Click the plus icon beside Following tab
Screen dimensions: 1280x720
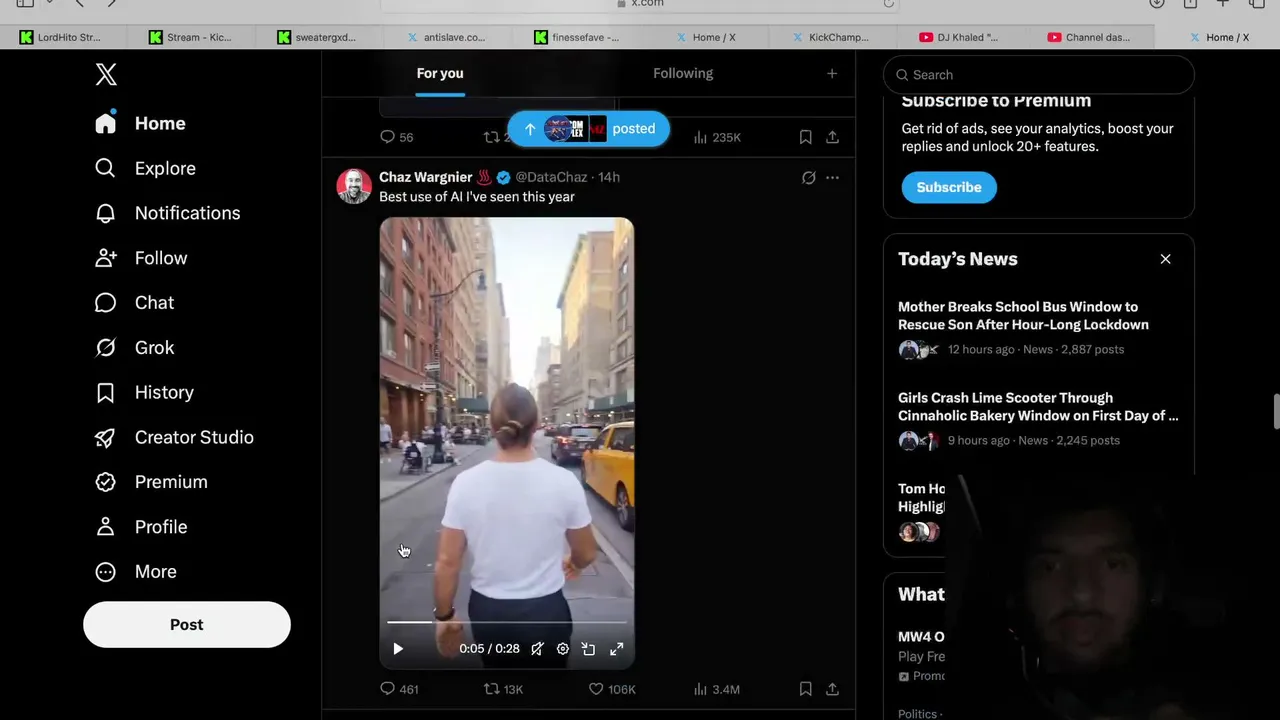[x=832, y=73]
